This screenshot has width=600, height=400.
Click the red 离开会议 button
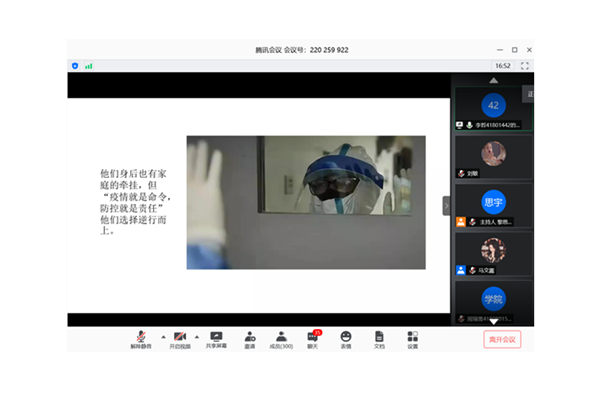[x=502, y=339]
